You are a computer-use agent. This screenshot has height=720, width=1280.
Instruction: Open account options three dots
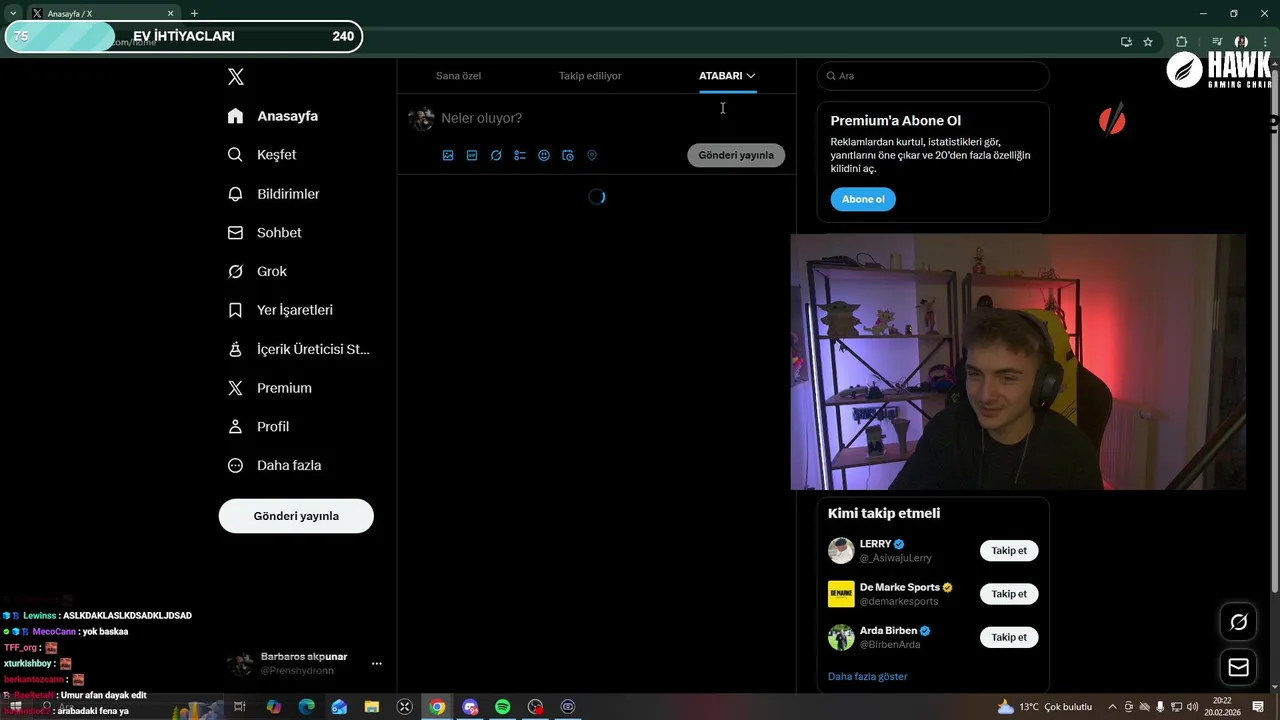pos(377,663)
